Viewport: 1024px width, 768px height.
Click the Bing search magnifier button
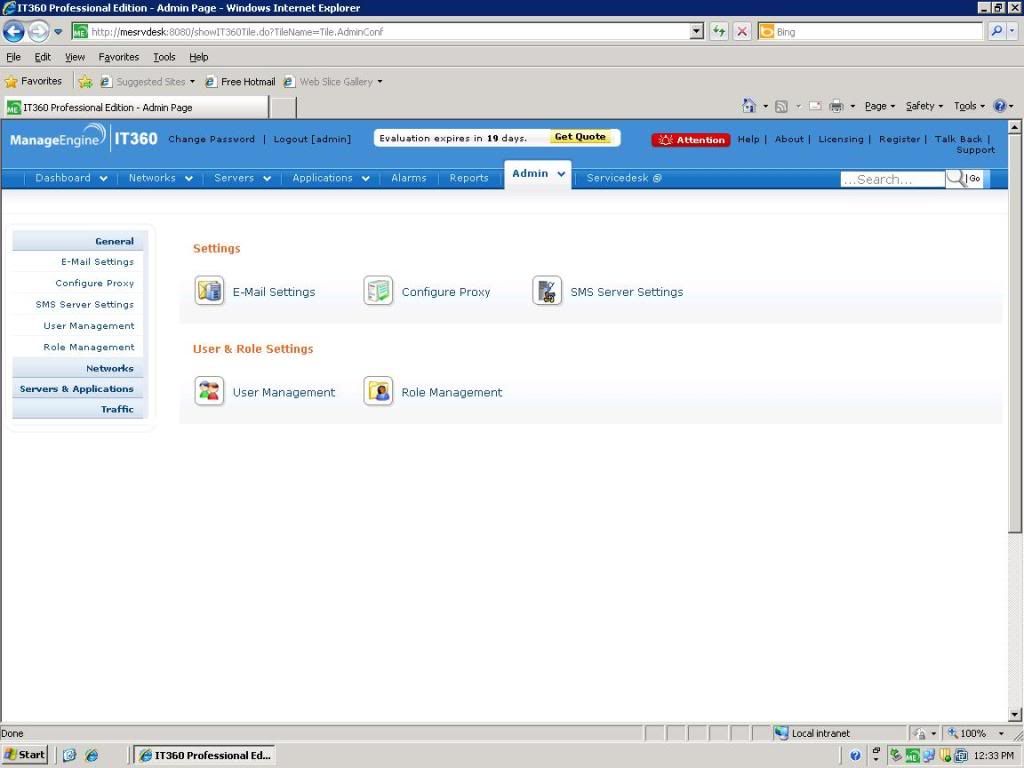pyautogui.click(x=997, y=31)
